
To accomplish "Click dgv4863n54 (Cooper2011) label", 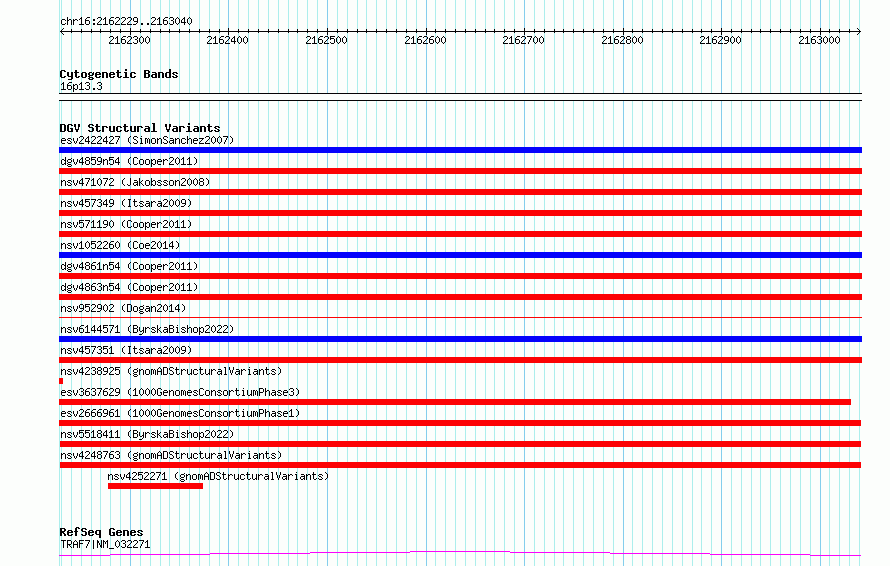I will pos(129,287).
